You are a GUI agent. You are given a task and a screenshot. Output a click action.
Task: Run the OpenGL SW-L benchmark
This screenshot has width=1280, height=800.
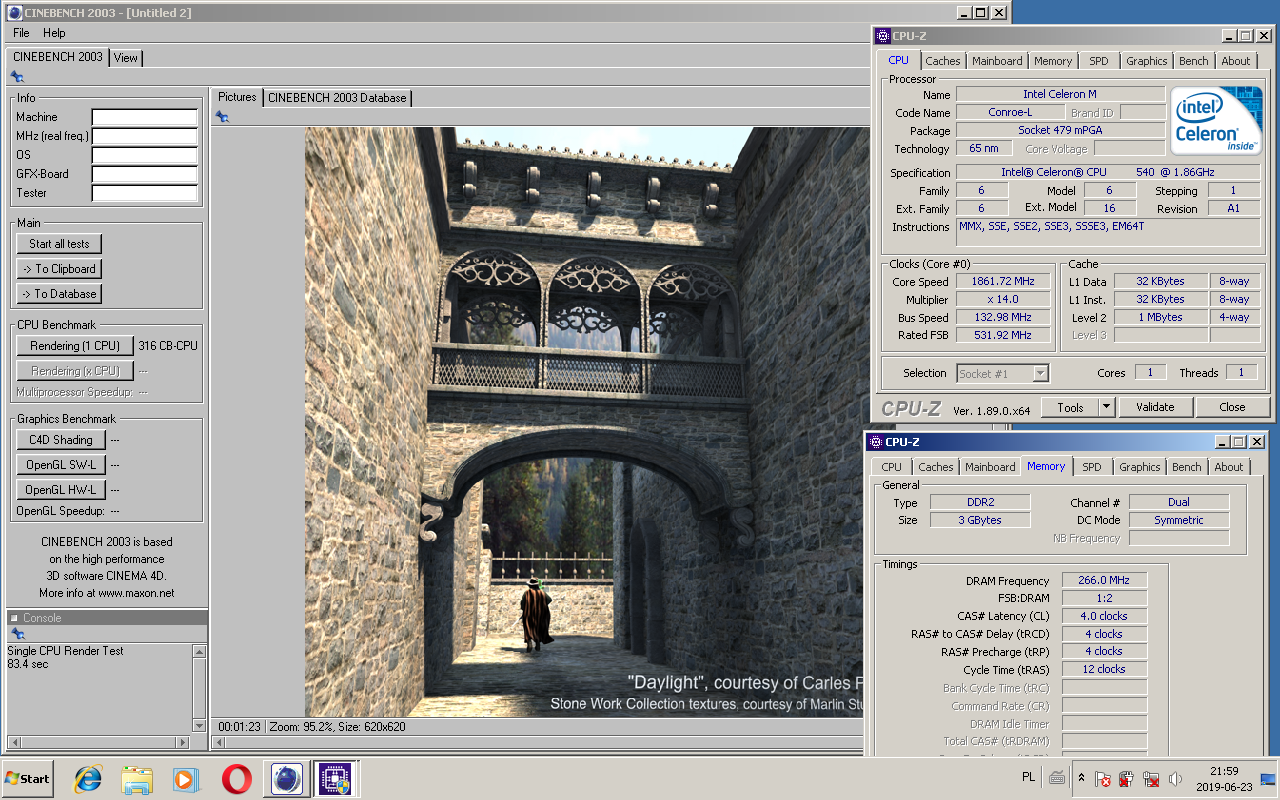60,465
